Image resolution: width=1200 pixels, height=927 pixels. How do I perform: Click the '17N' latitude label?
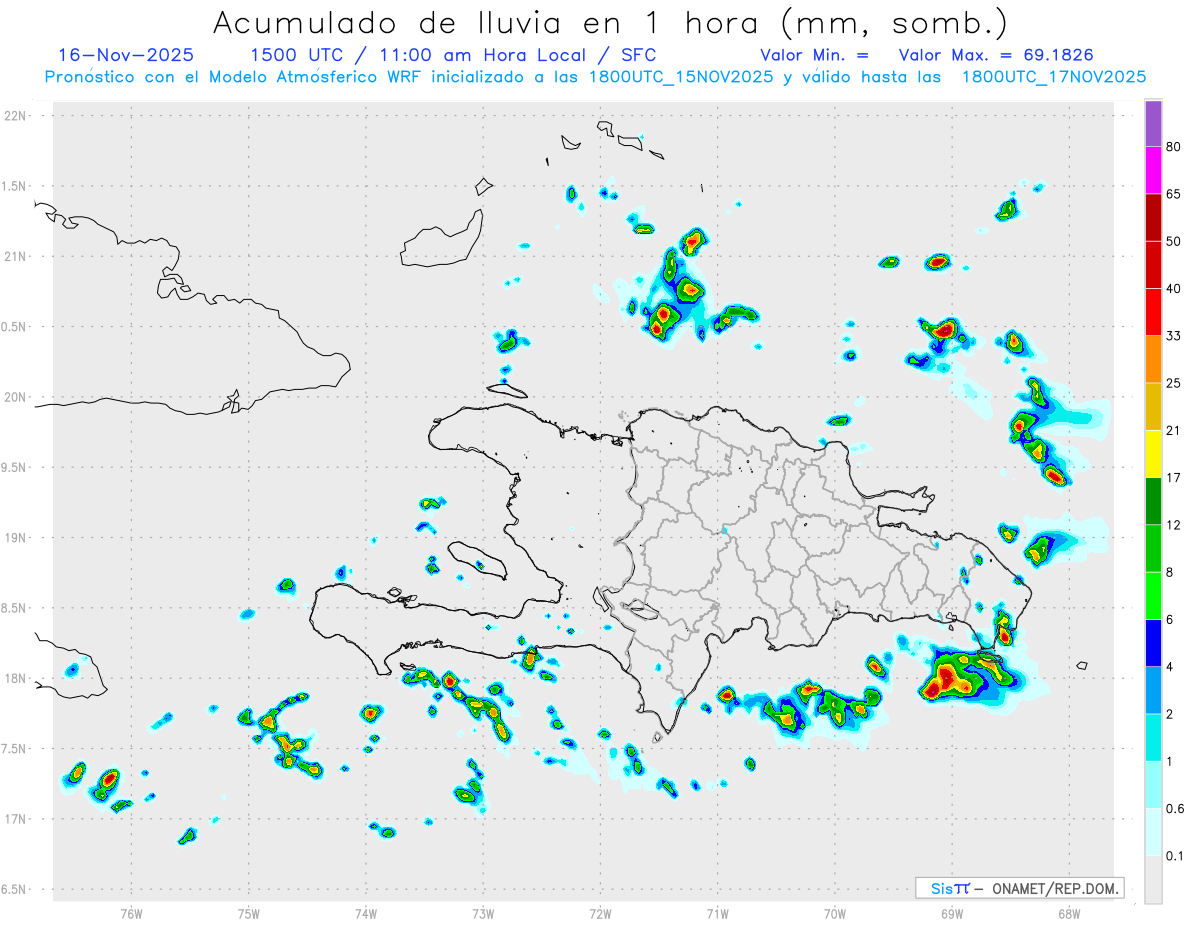point(14,819)
